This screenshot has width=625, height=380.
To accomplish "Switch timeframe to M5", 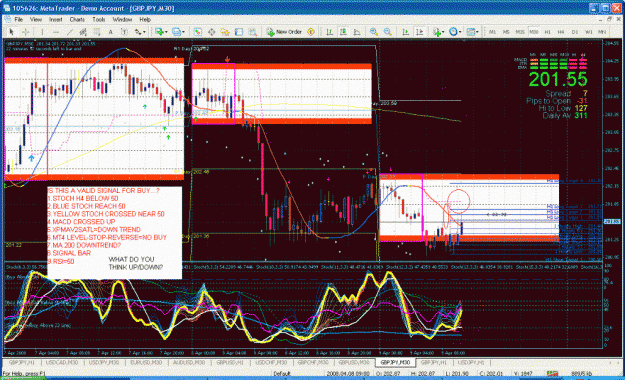I will click(x=506, y=32).
